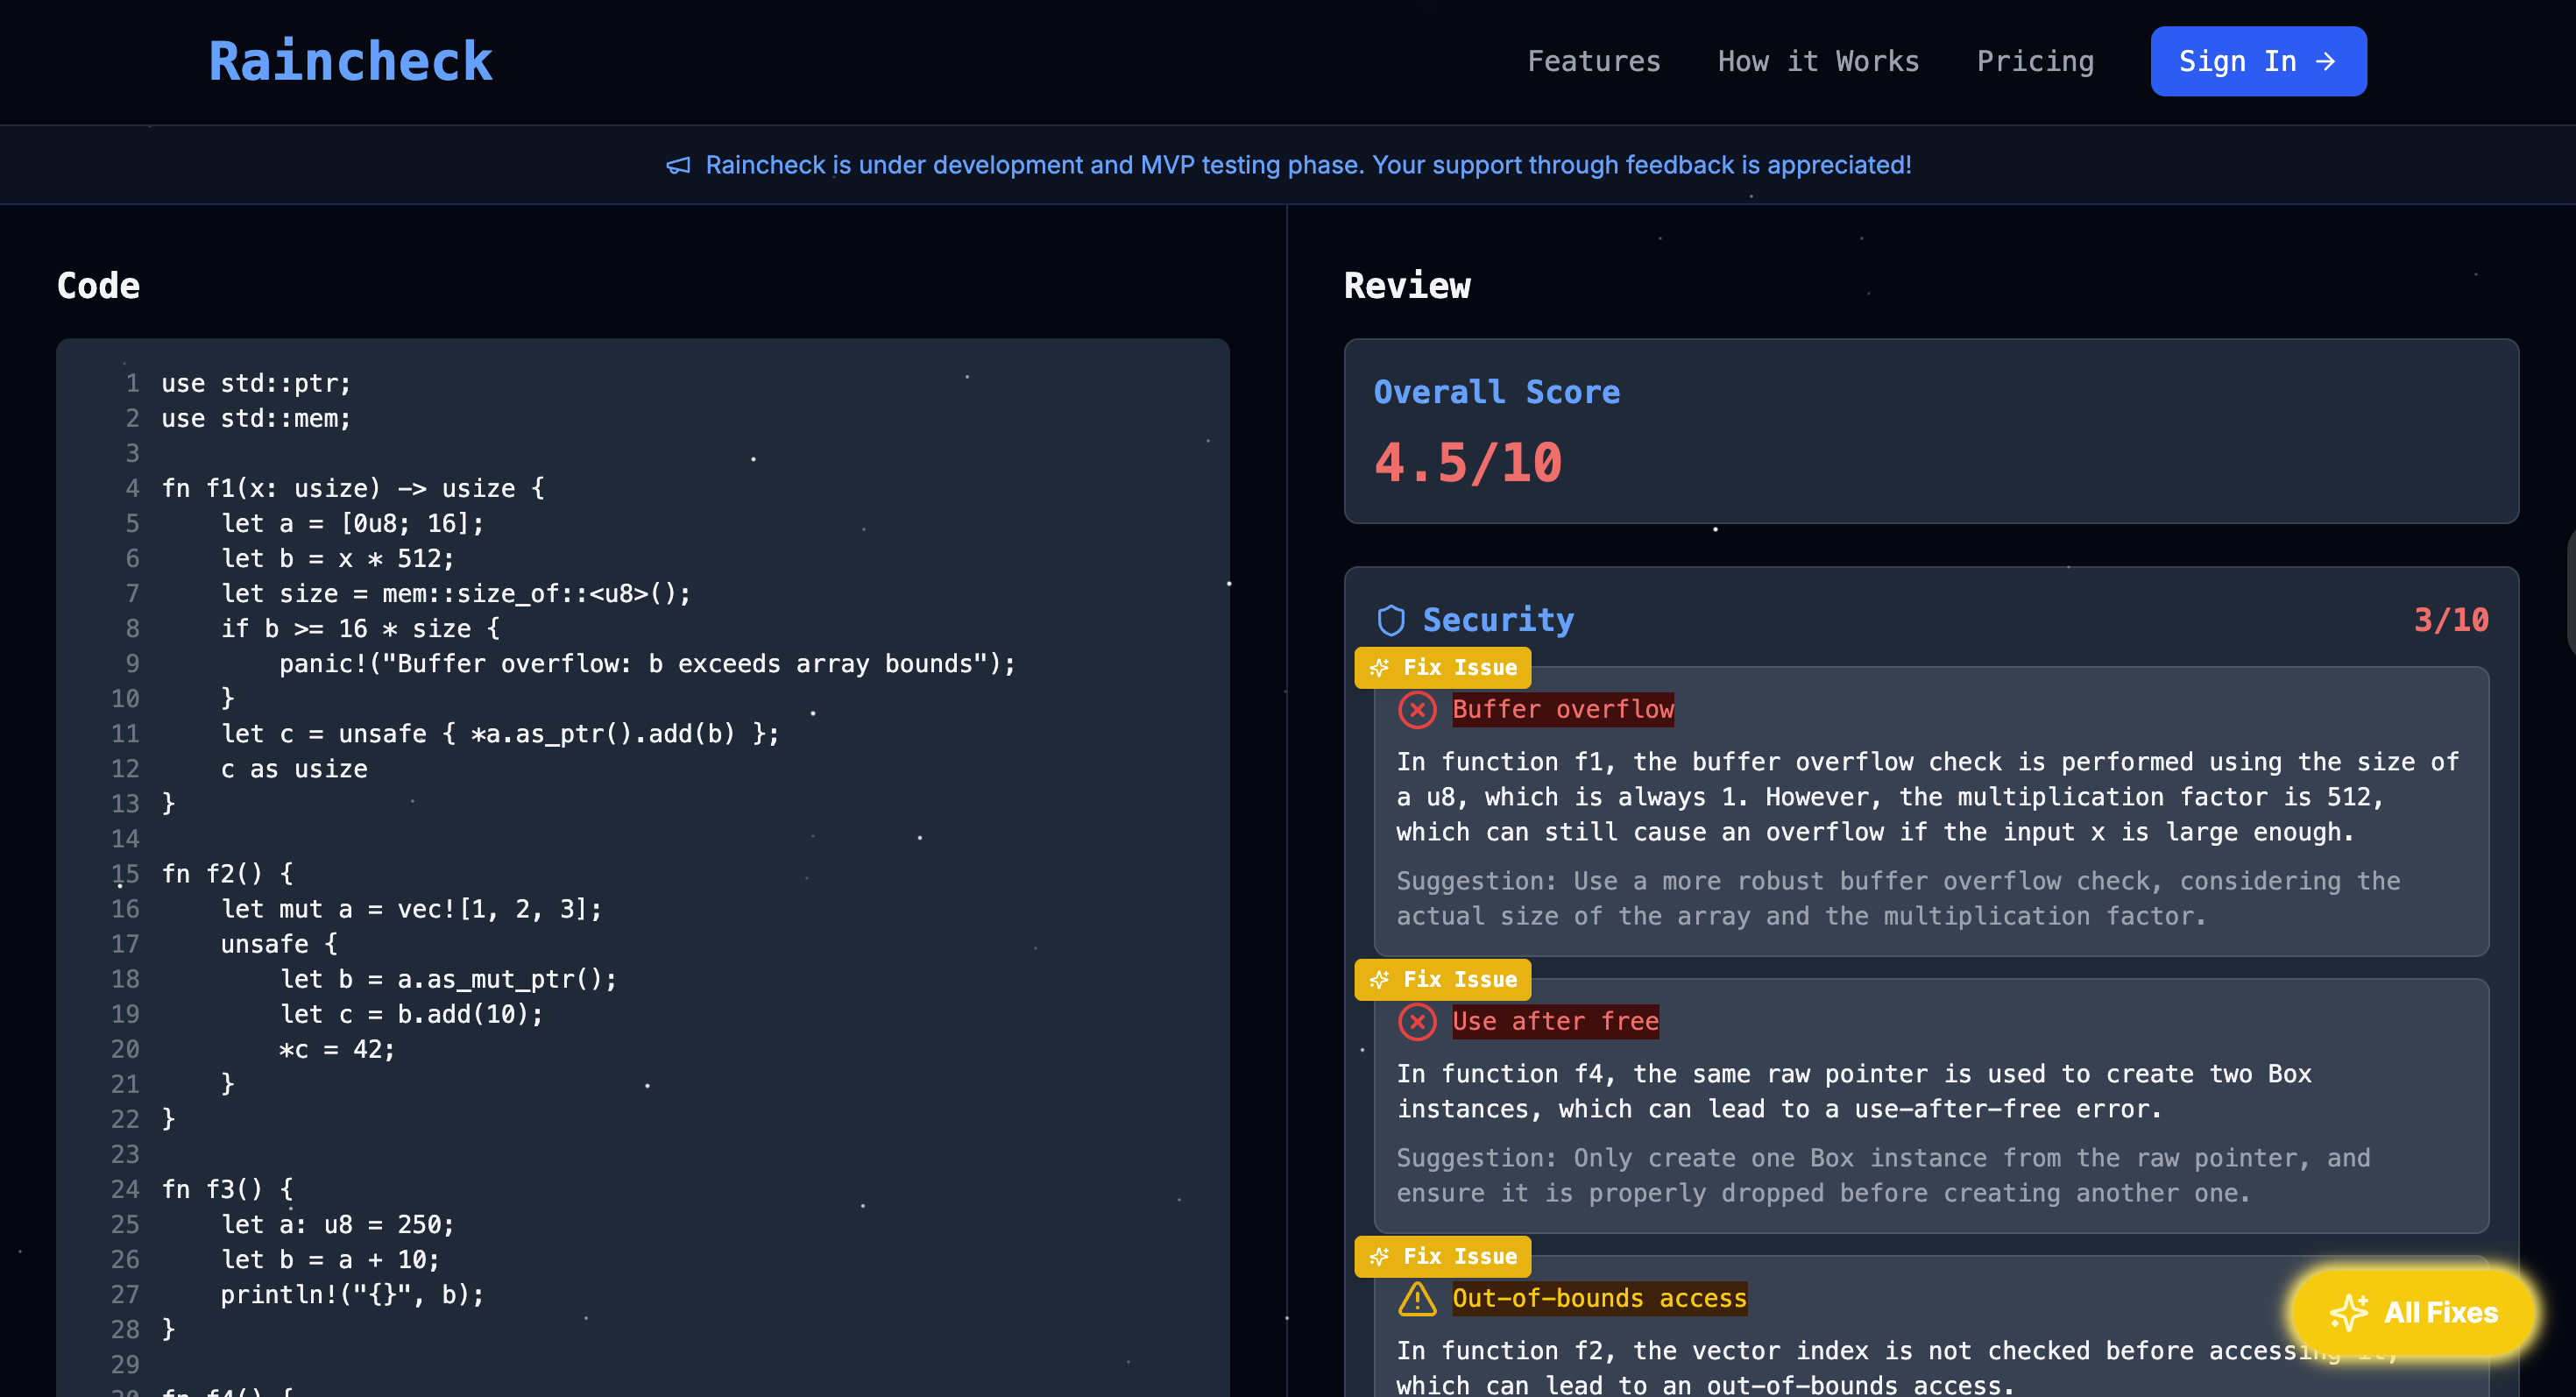The width and height of the screenshot is (2576, 1397).
Task: Click the 4.5/10 overall score
Action: (1467, 463)
